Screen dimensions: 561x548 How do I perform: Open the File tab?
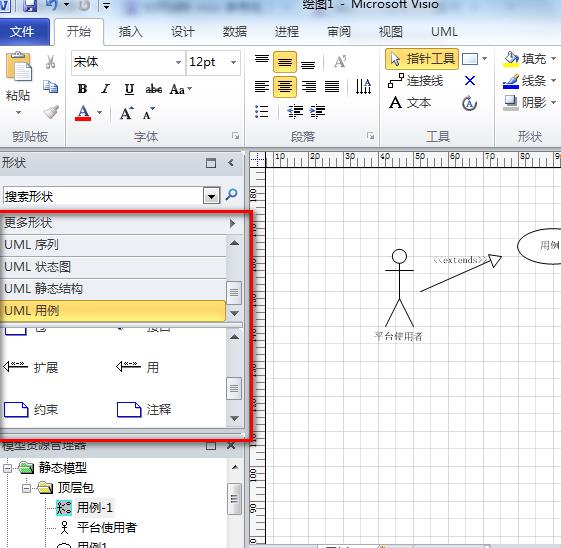pos(24,32)
